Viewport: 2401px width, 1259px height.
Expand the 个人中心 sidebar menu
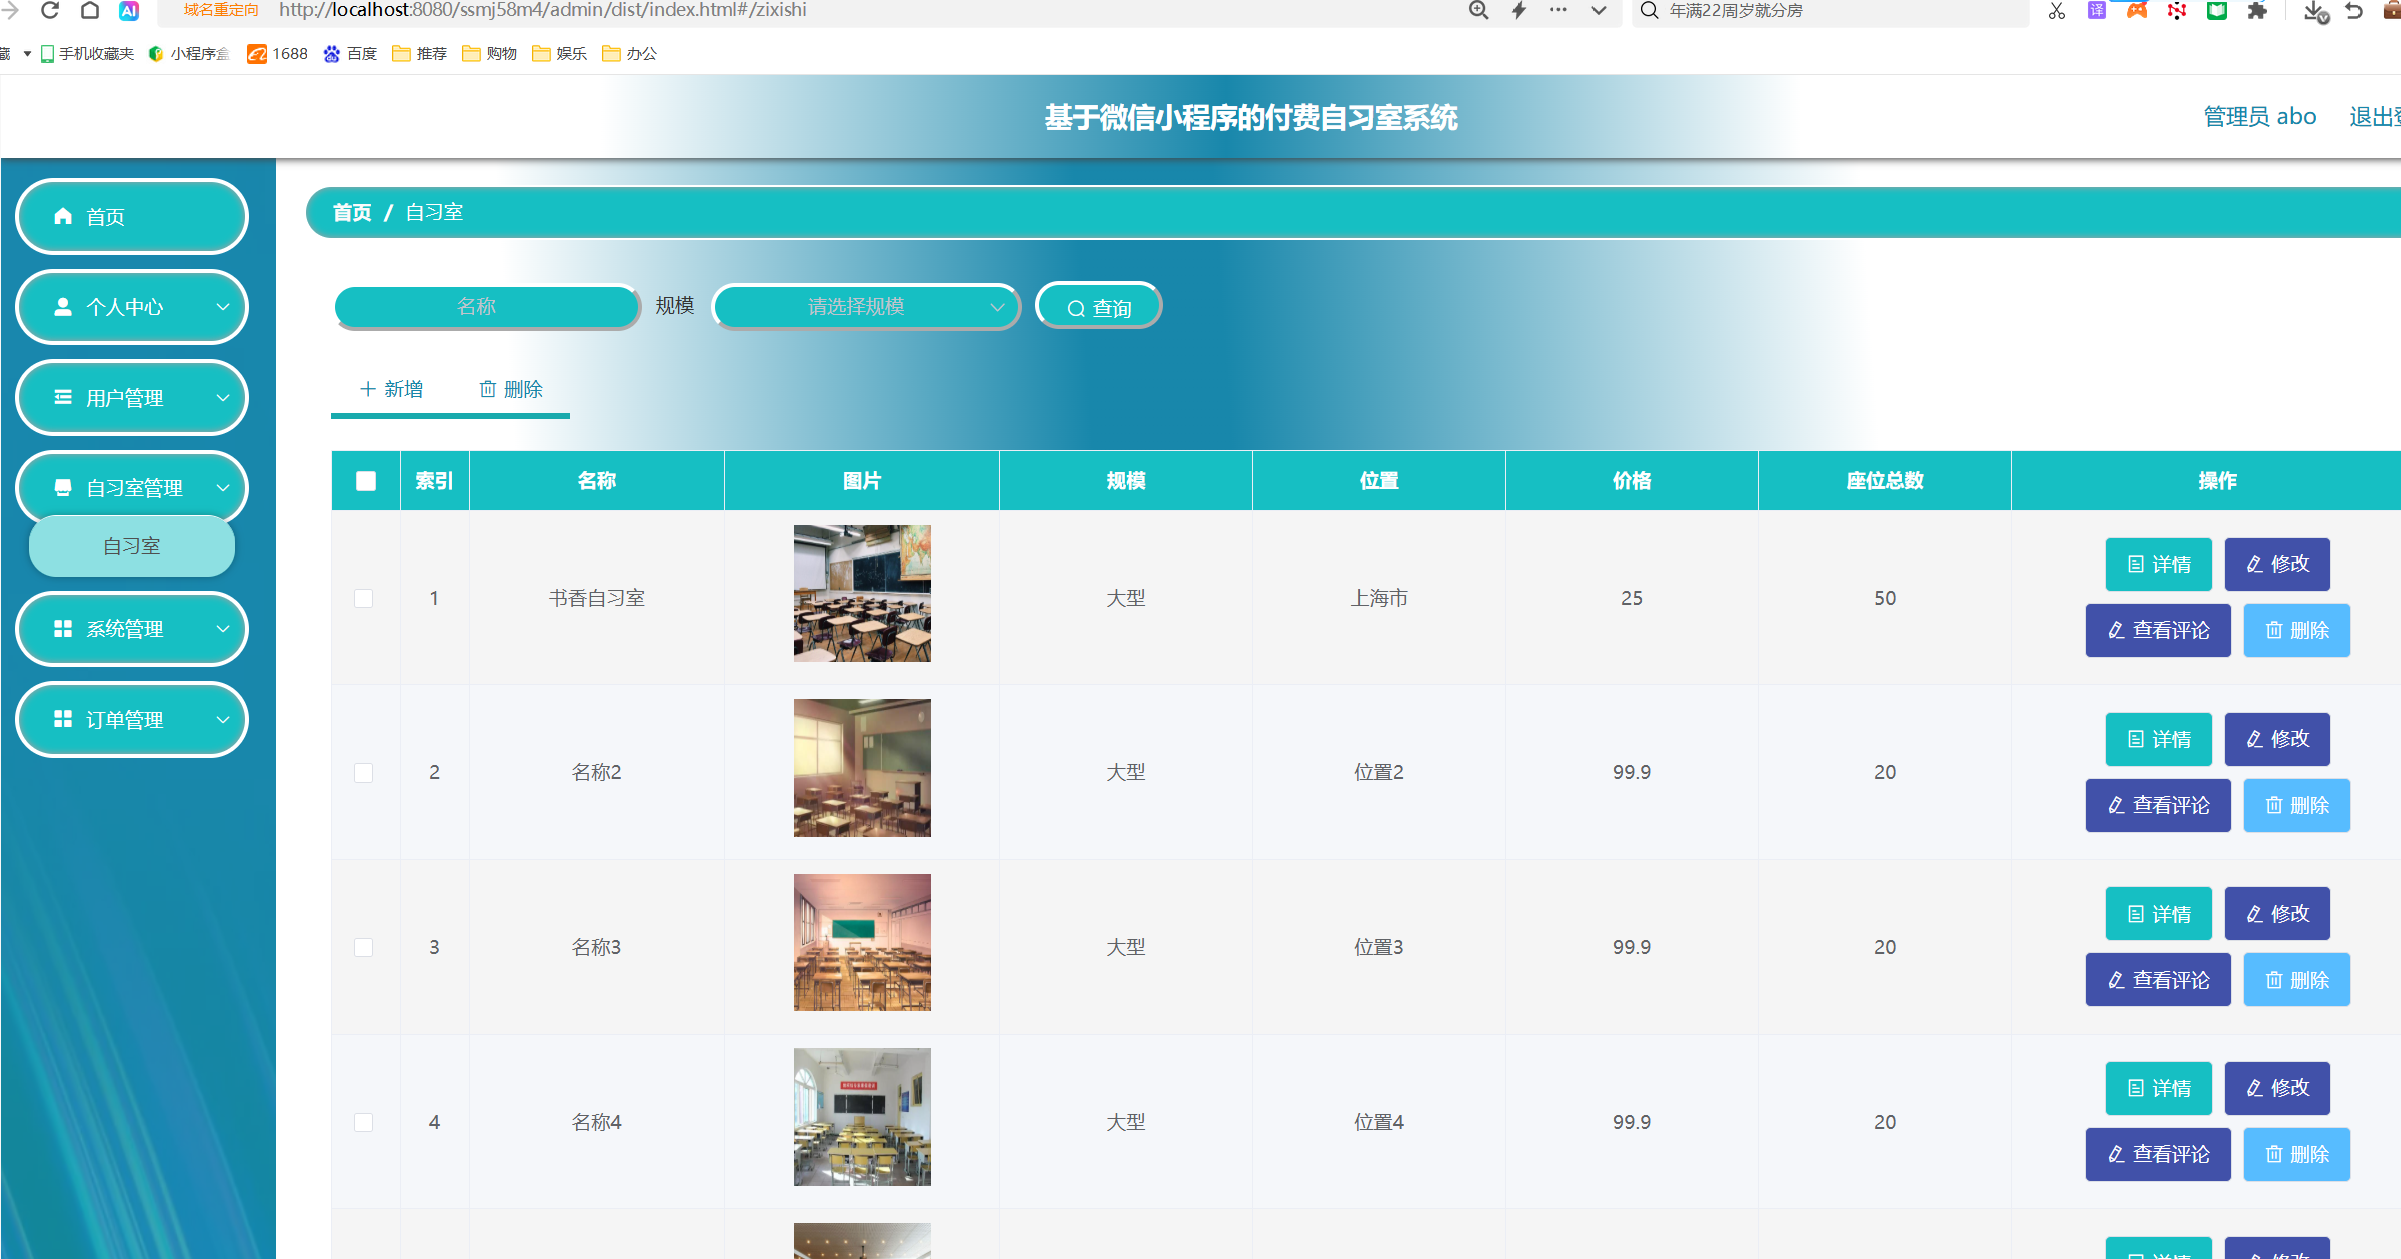tap(132, 307)
